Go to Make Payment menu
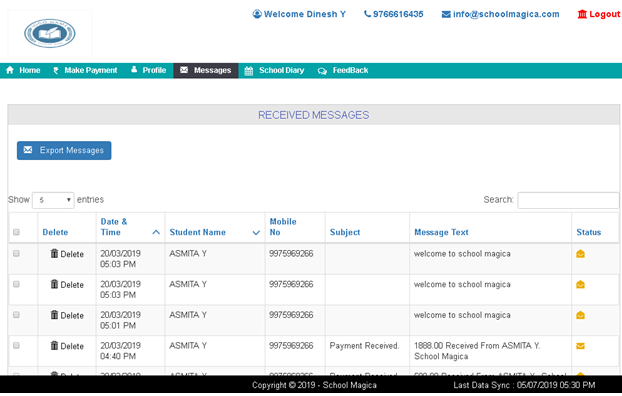622x396 pixels. tap(85, 70)
